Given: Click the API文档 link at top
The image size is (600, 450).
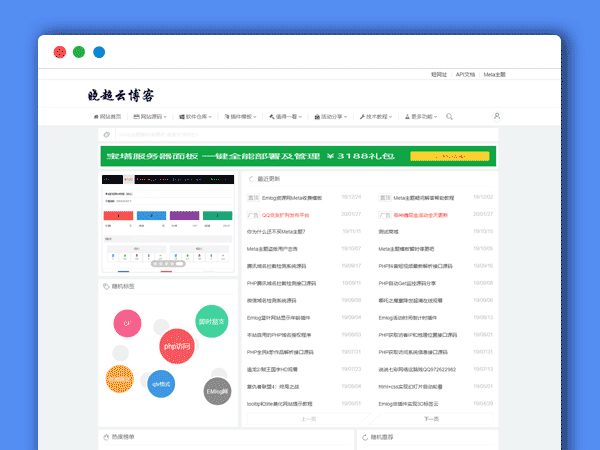Looking at the screenshot, I should pos(465,74).
